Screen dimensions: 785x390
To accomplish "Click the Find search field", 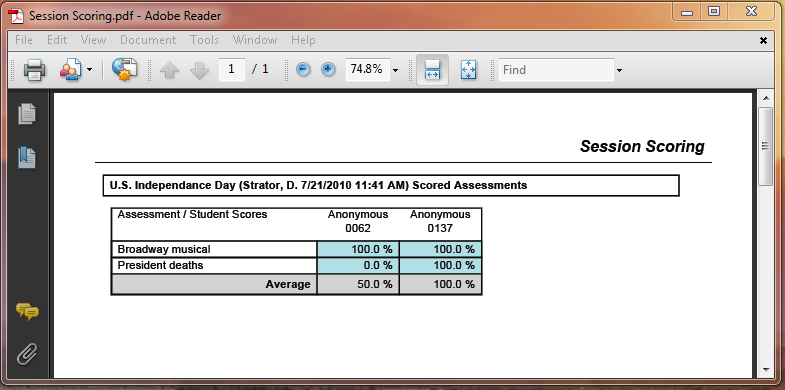I will 556,70.
